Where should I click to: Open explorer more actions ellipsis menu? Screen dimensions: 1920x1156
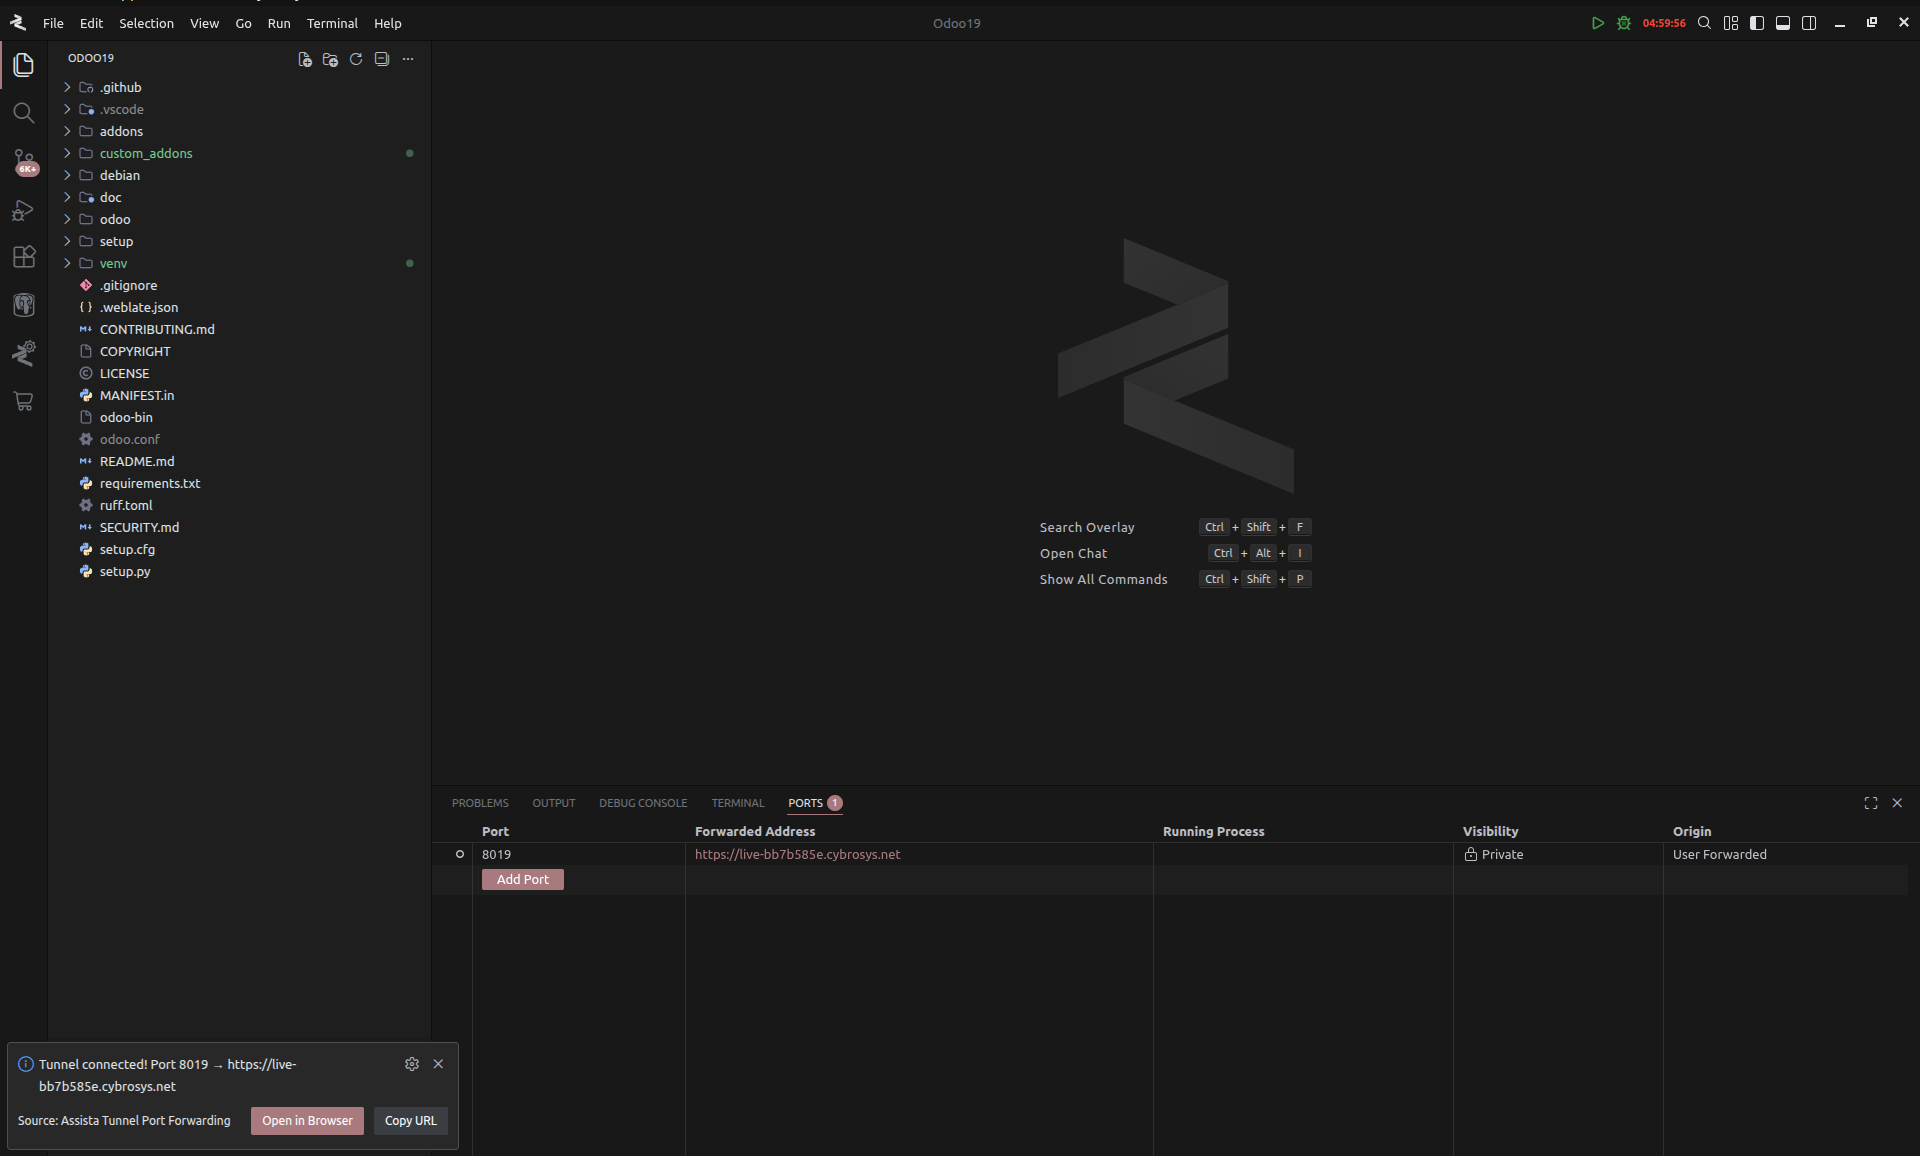pyautogui.click(x=408, y=59)
